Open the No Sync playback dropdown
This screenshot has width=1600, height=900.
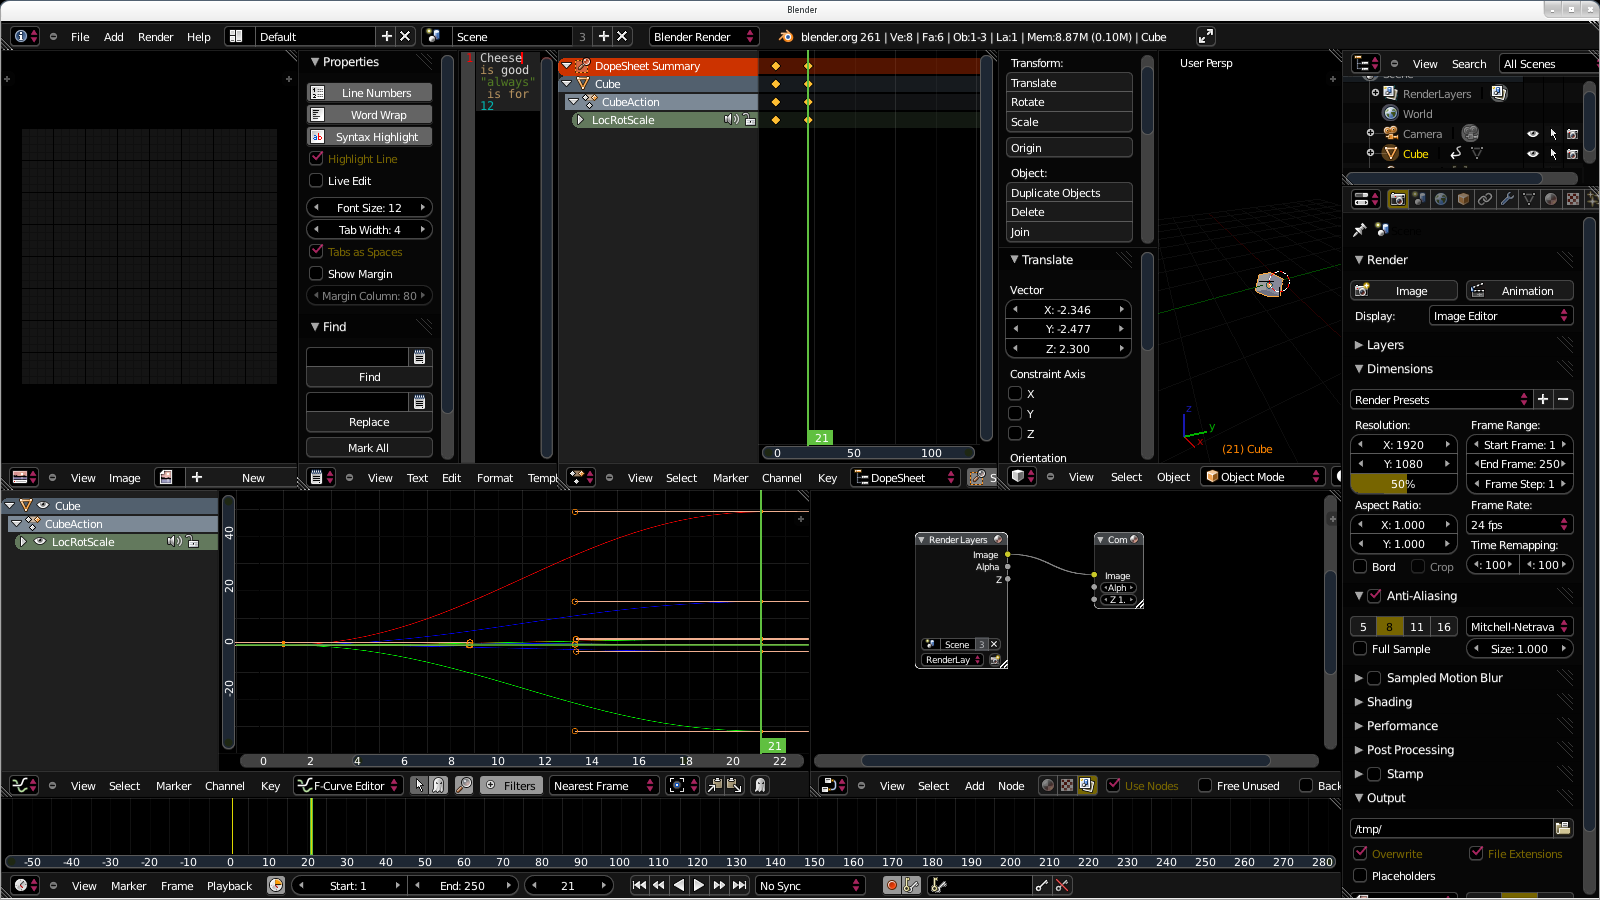(x=809, y=886)
